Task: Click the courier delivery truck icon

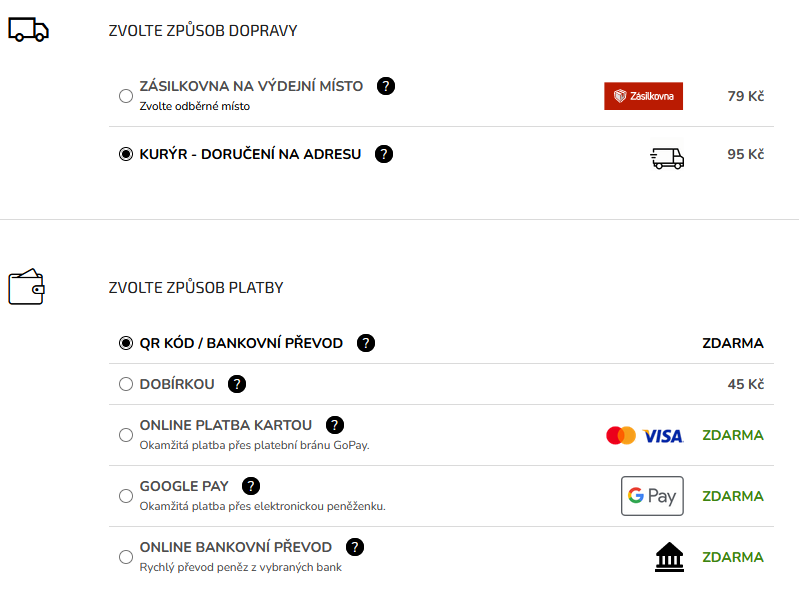Action: (667, 156)
